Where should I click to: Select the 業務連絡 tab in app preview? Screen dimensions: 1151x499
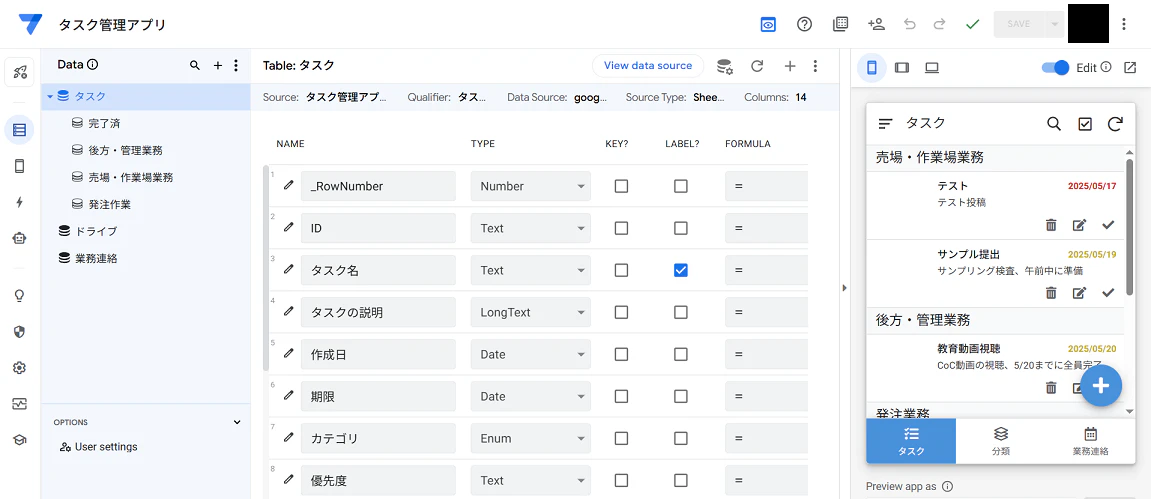coord(1090,441)
